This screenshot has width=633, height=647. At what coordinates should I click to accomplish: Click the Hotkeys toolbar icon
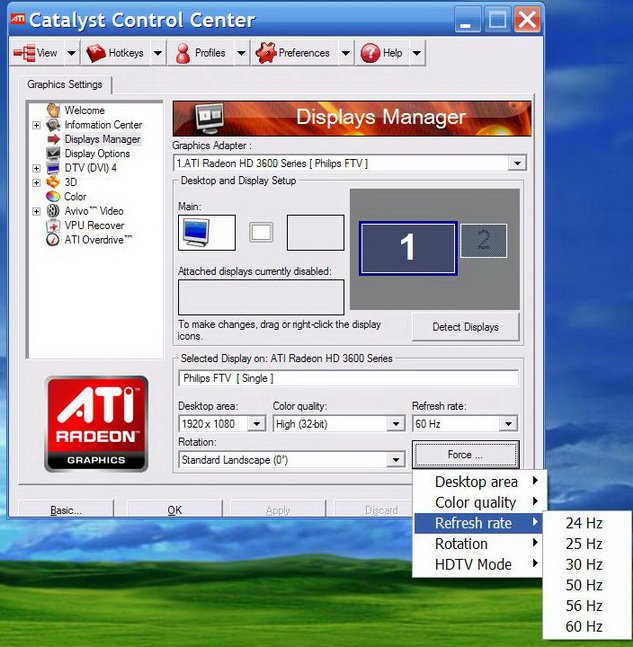click(97, 53)
